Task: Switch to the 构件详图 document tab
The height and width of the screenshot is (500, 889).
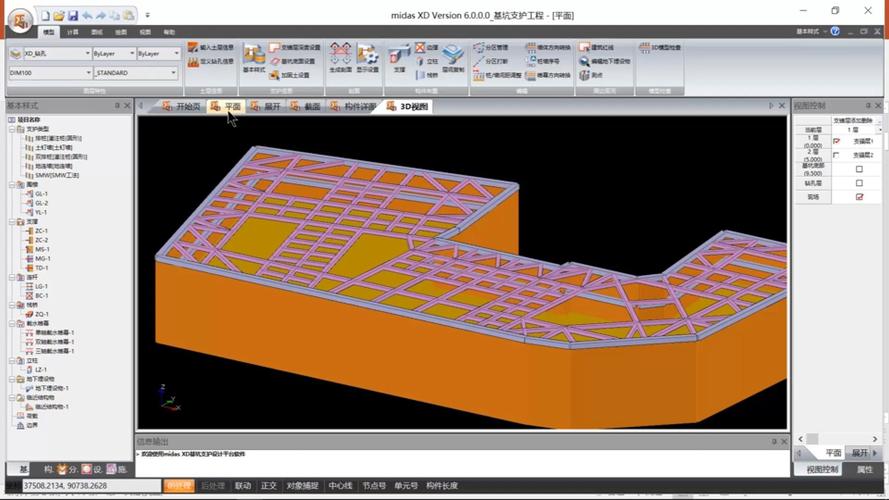Action: 353,107
